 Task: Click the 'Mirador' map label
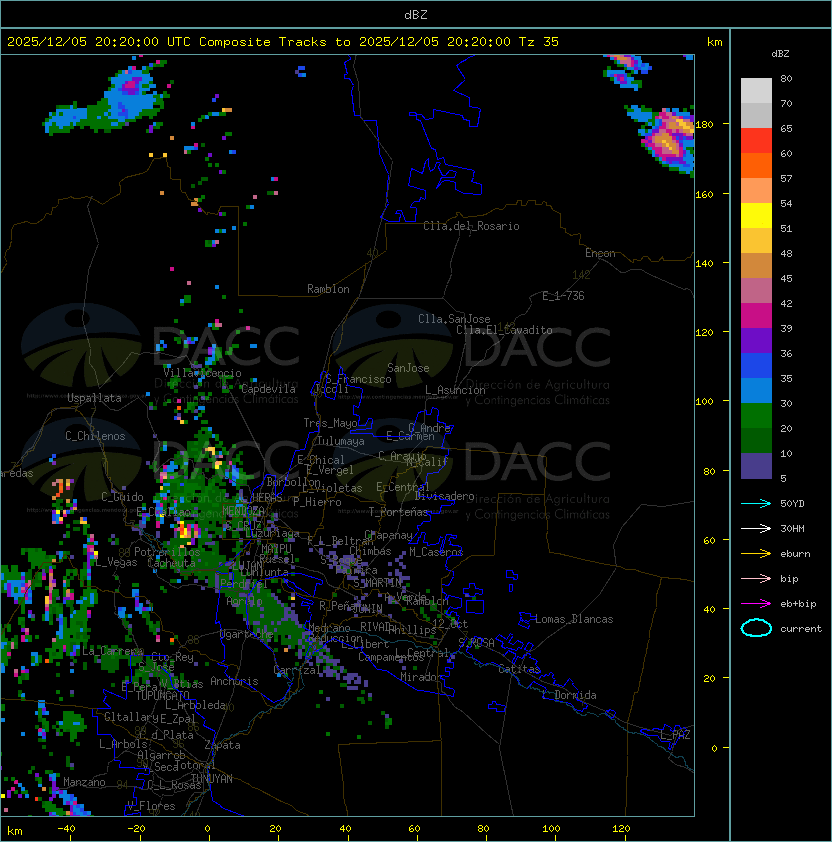pyautogui.click(x=421, y=677)
